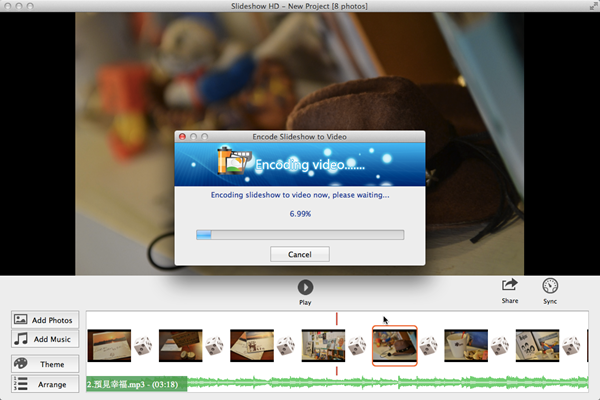The height and width of the screenshot is (400, 600).
Task: Click dice transition after fifth photo
Action: 429,346
